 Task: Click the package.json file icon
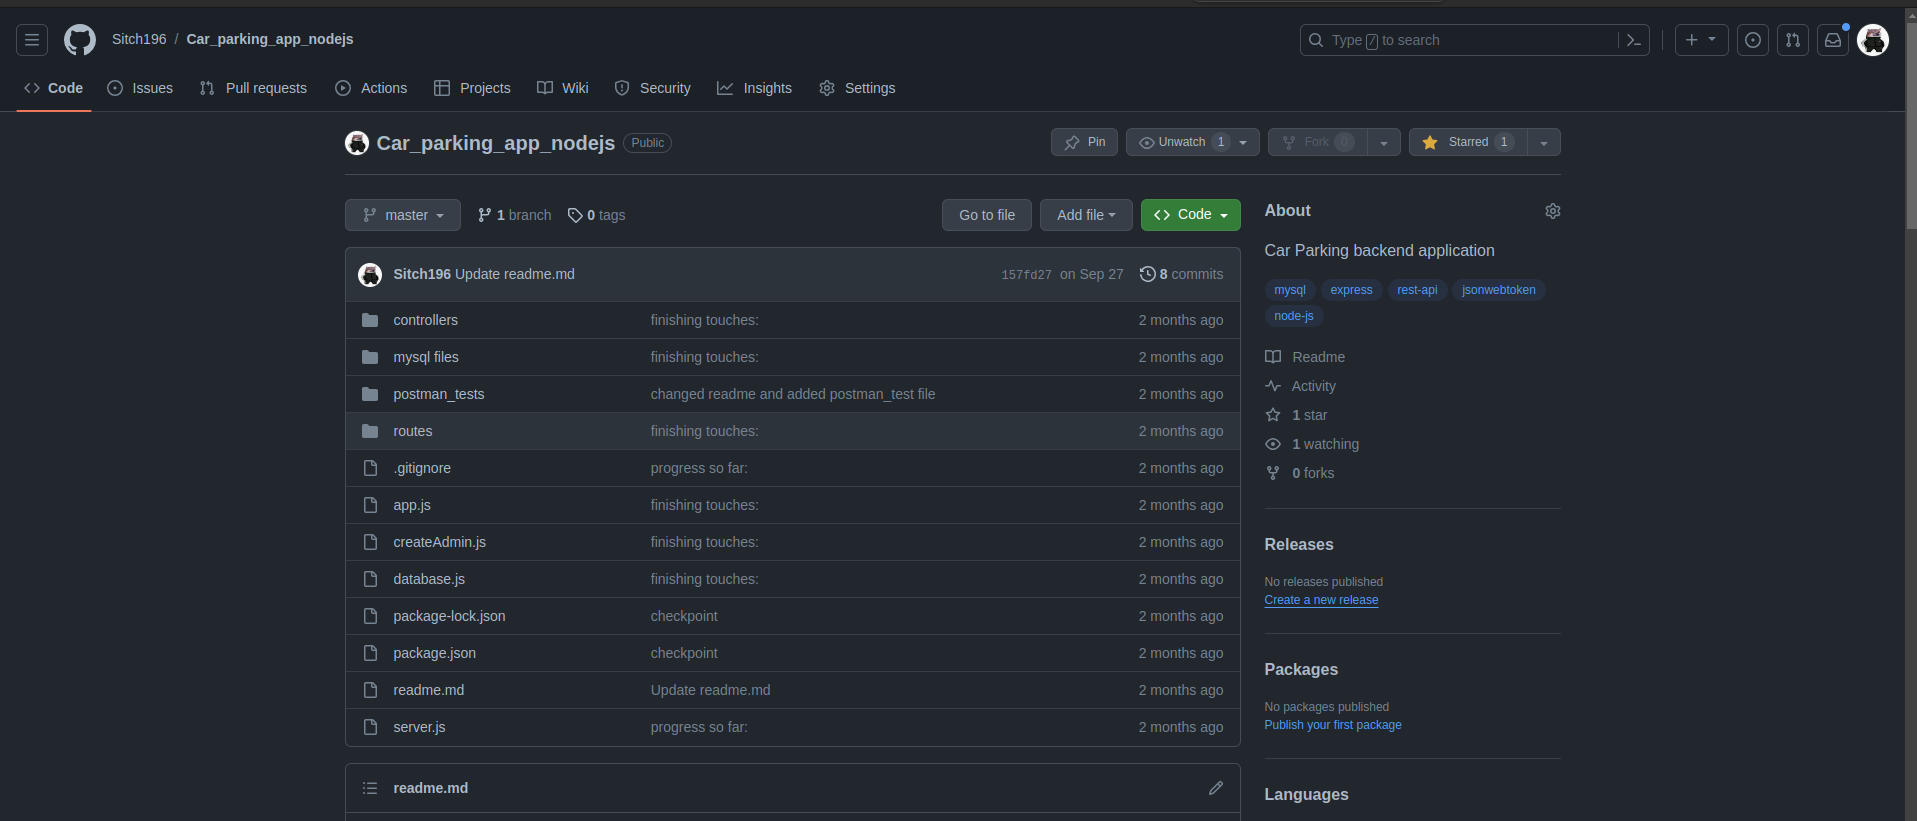(x=370, y=653)
